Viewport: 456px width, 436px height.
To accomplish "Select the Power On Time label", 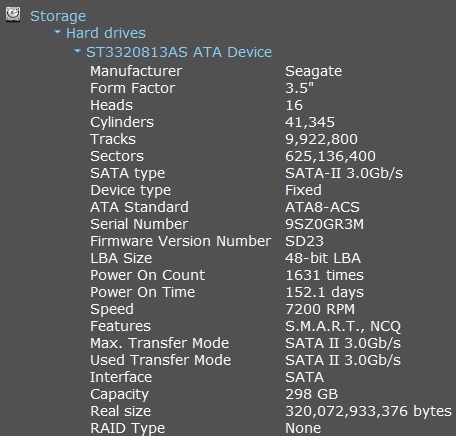I will click(x=142, y=292).
